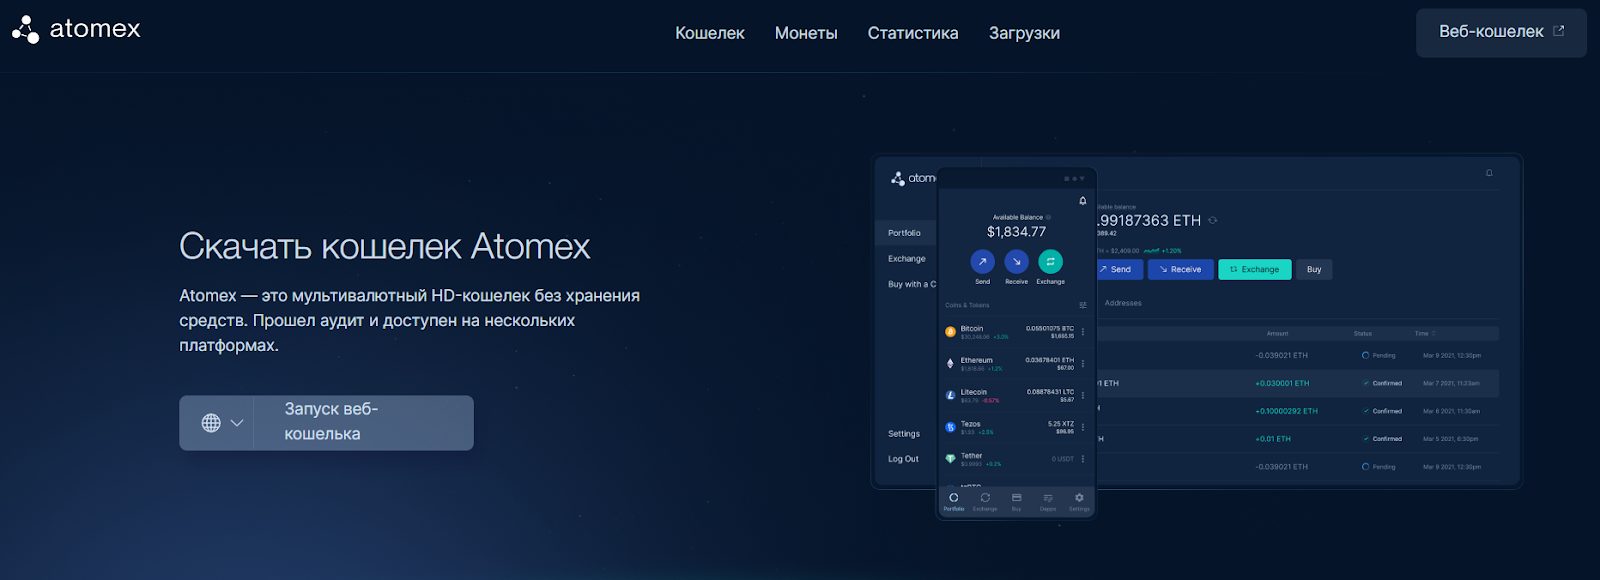
Task: Click the Tezos coin icon
Action: 950,427
